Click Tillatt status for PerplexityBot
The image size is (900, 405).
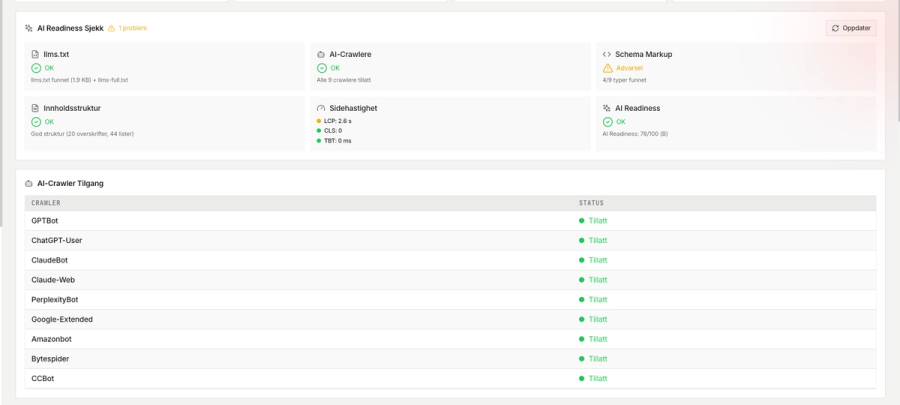[598, 299]
